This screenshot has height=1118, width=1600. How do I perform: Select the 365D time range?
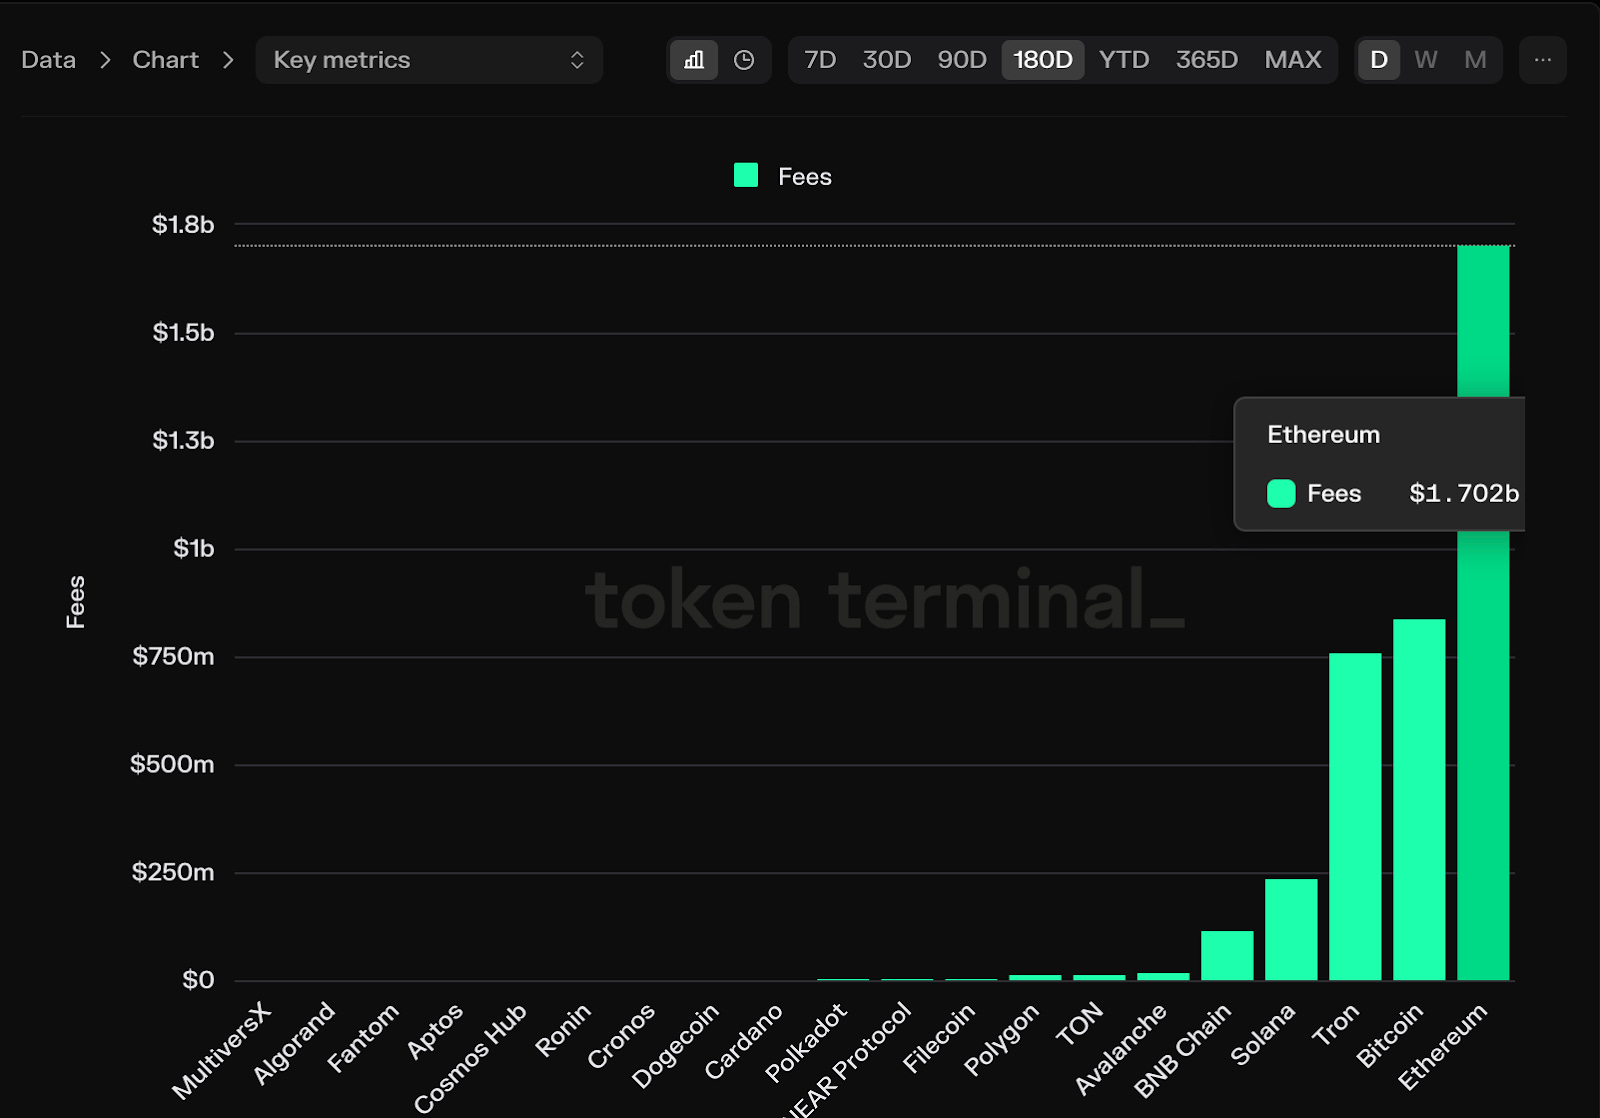(1207, 60)
